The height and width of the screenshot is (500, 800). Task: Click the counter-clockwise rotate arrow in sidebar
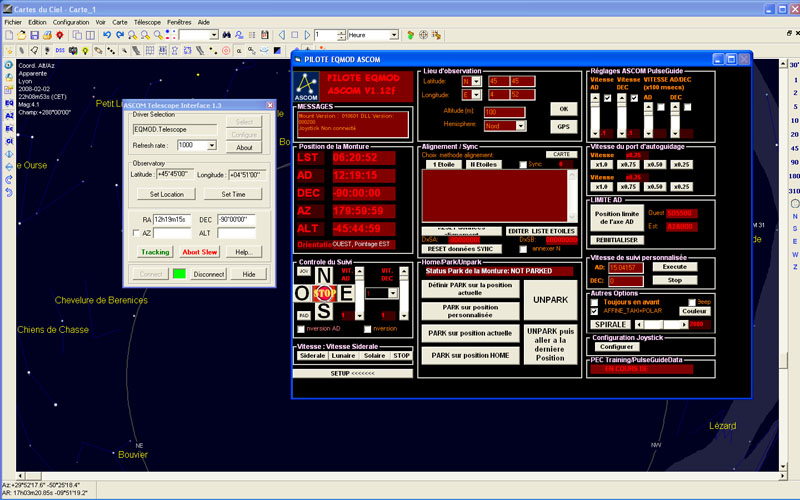(x=9, y=192)
